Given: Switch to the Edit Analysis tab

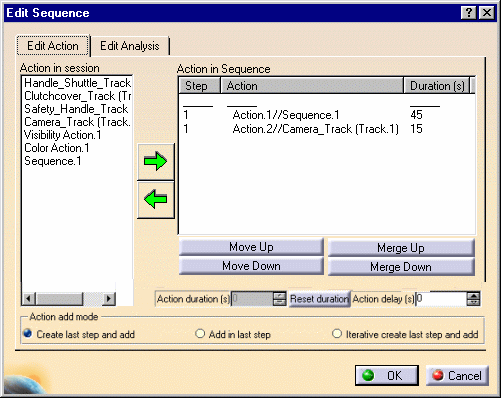Looking at the screenshot, I should [x=130, y=46].
